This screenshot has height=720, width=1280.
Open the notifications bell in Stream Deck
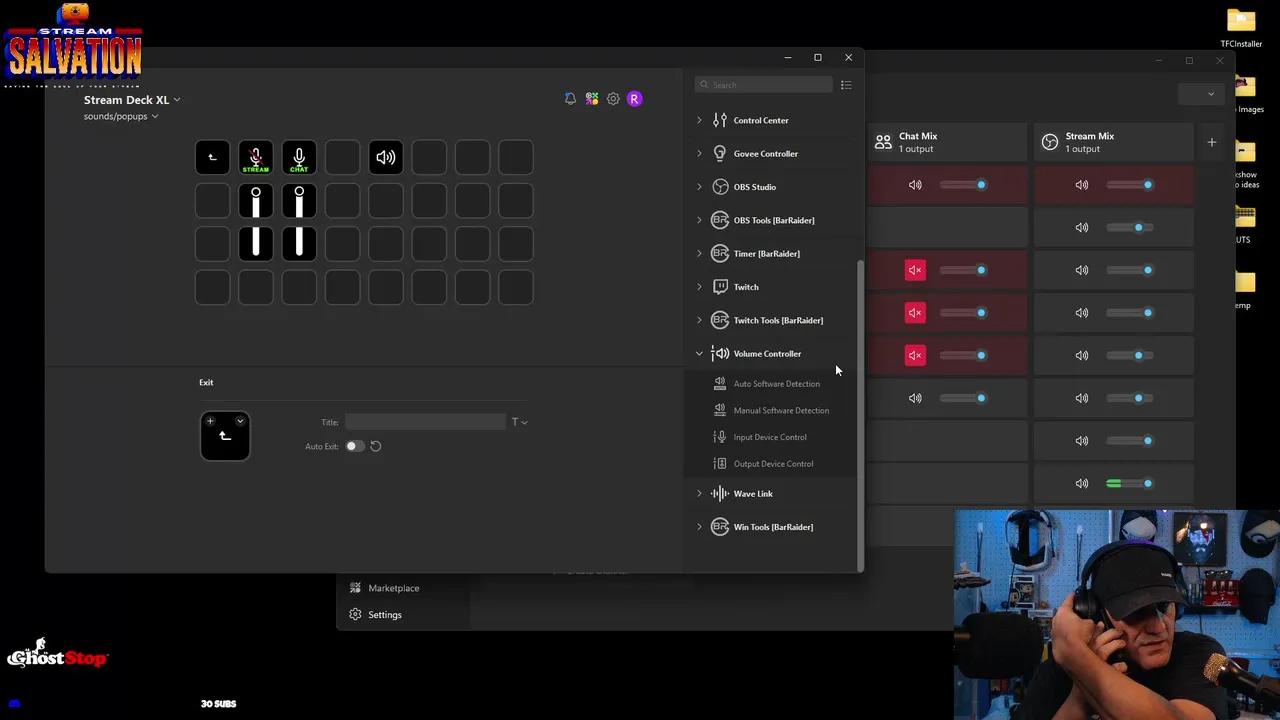click(x=570, y=99)
